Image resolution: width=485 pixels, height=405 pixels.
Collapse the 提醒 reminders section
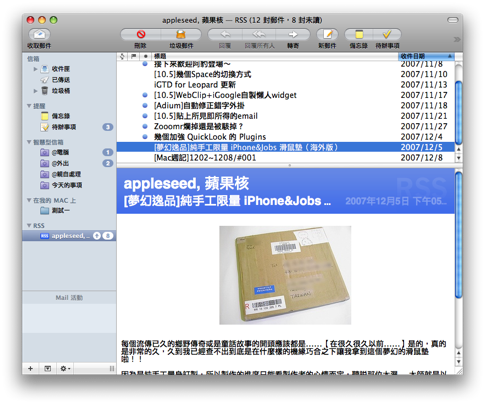[x=29, y=106]
